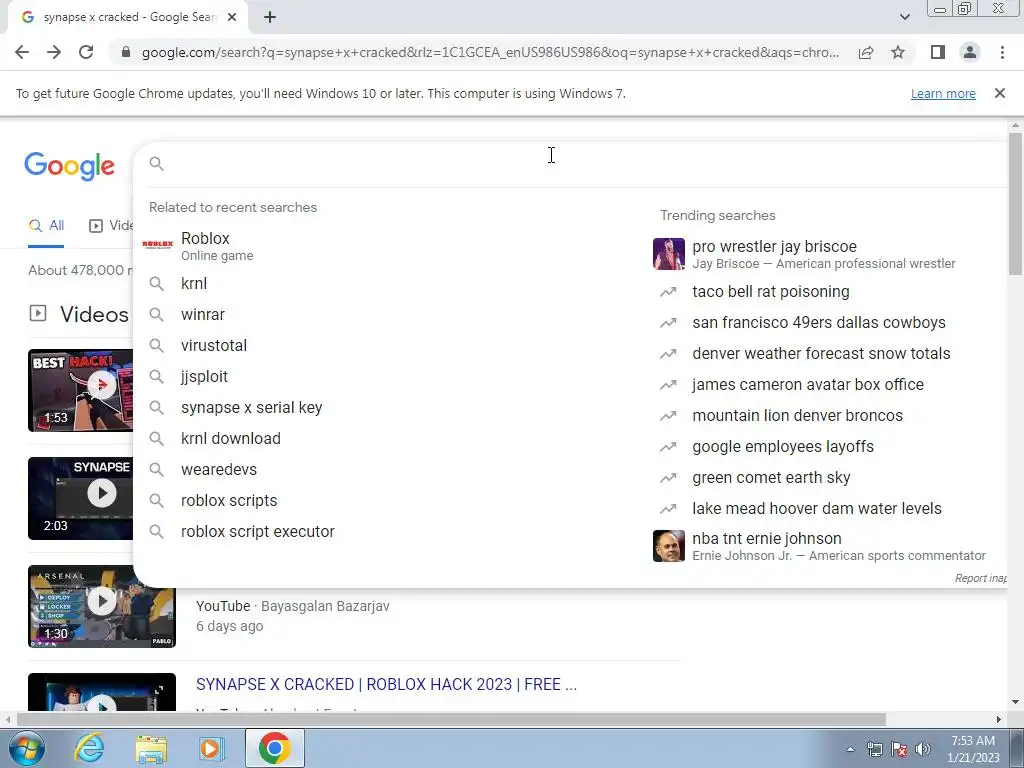1024x768 pixels.
Task: Open the Learn more link
Action: pos(943,93)
